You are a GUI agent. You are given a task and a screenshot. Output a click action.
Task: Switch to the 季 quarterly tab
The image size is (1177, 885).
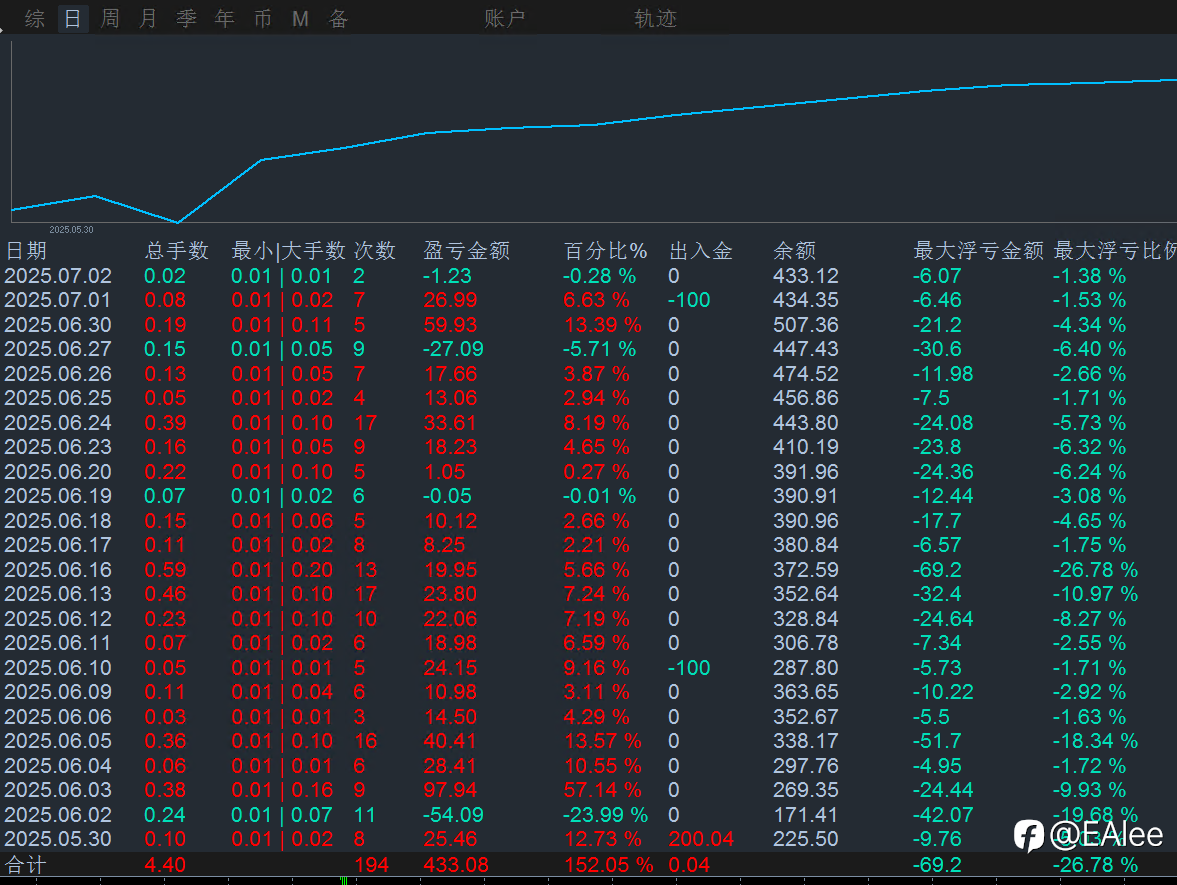pyautogui.click(x=186, y=18)
